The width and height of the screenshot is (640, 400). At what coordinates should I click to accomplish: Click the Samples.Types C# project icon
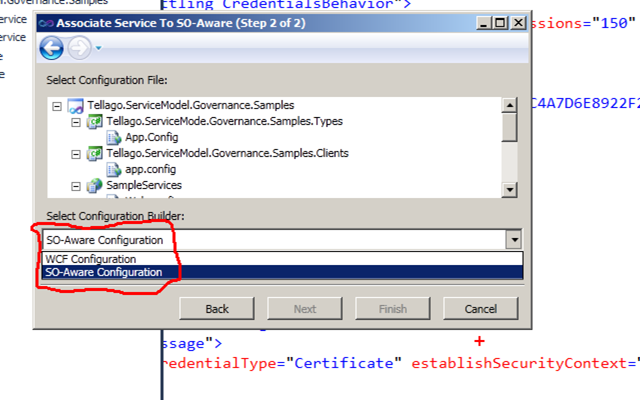click(95, 122)
